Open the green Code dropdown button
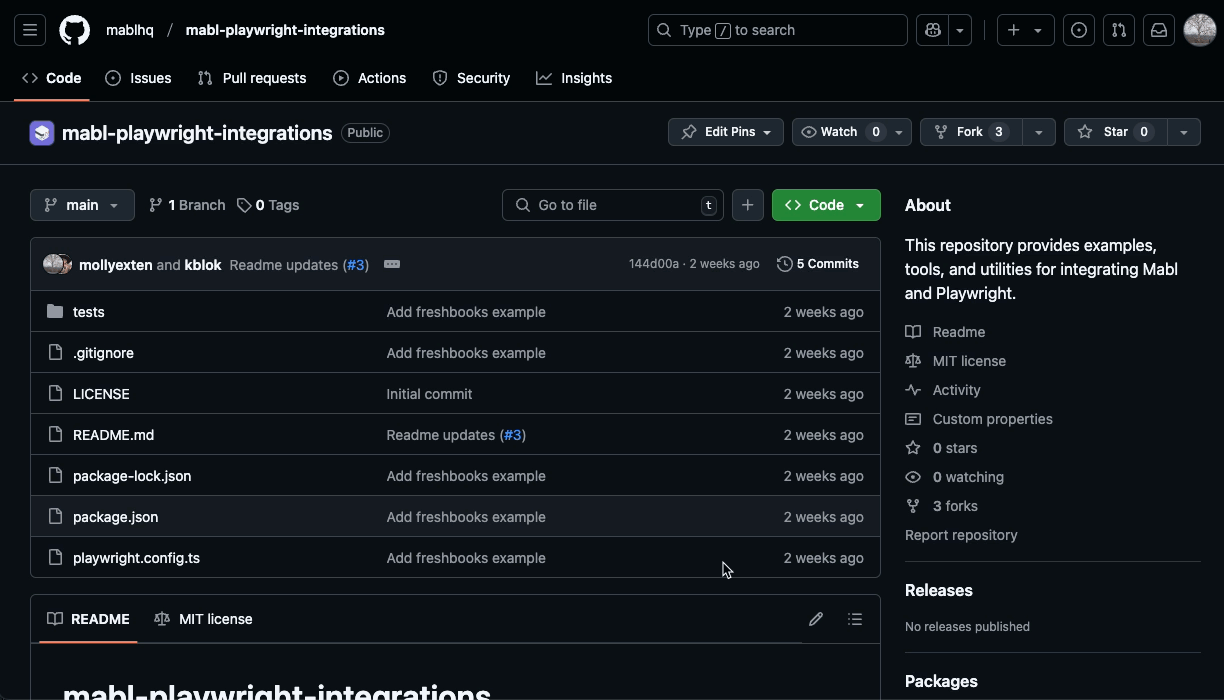 click(x=826, y=205)
